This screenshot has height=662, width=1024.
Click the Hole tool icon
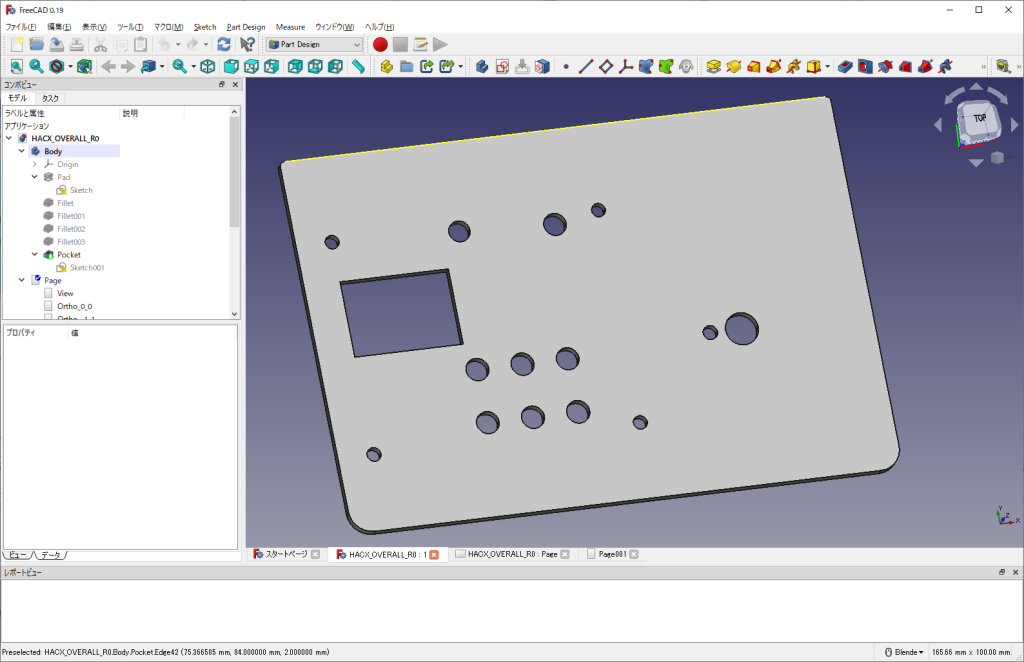click(x=865, y=67)
